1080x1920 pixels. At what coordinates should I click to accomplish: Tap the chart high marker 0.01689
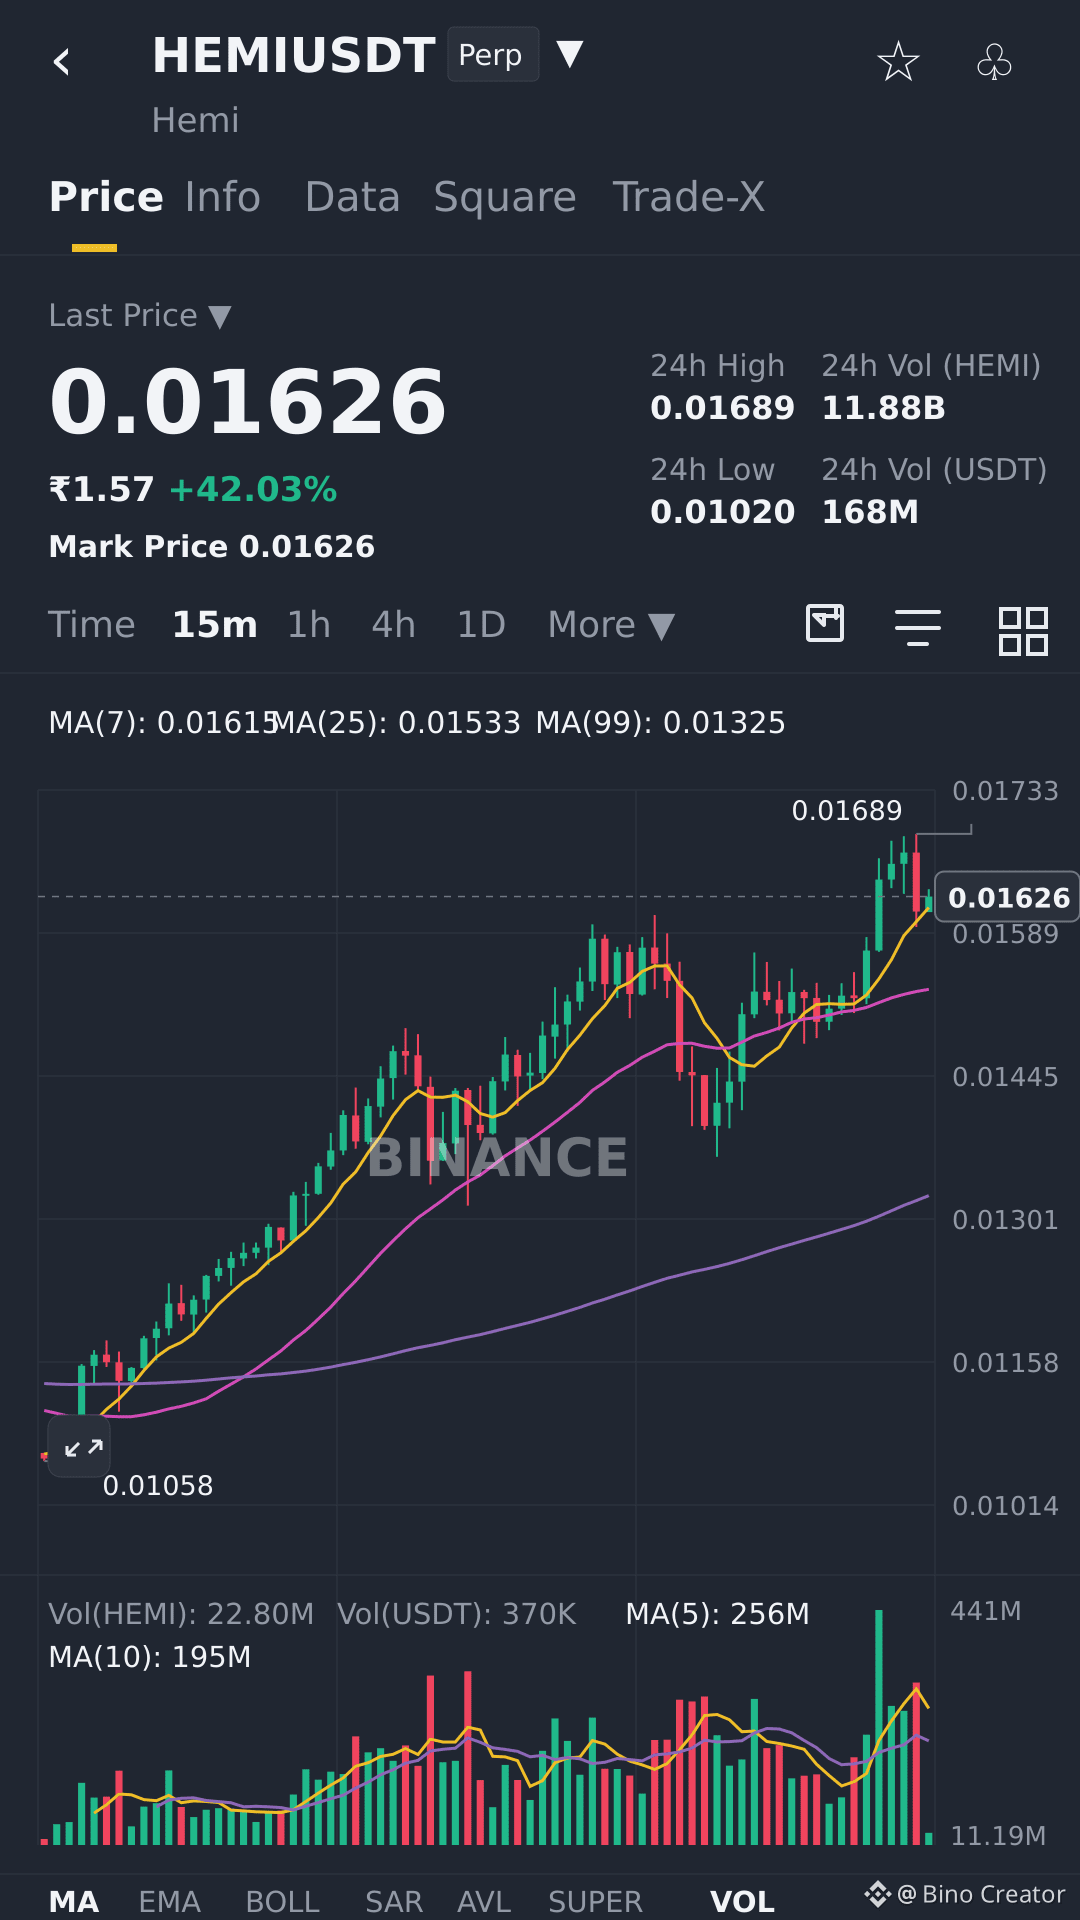(x=847, y=810)
